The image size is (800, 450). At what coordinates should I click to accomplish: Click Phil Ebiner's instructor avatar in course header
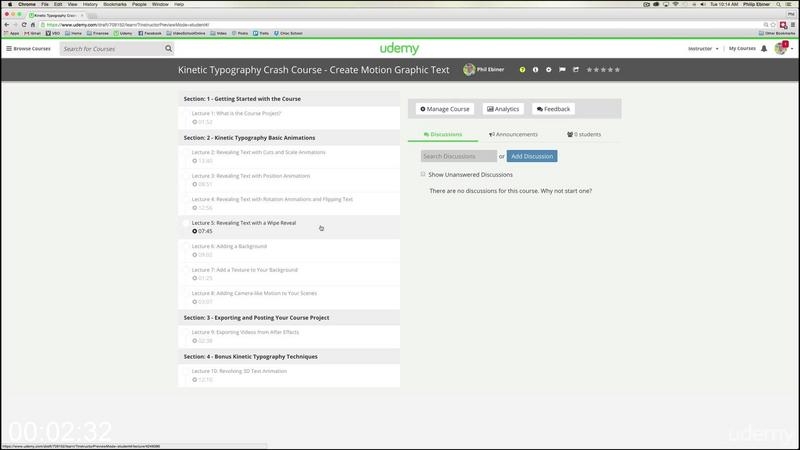pos(469,70)
